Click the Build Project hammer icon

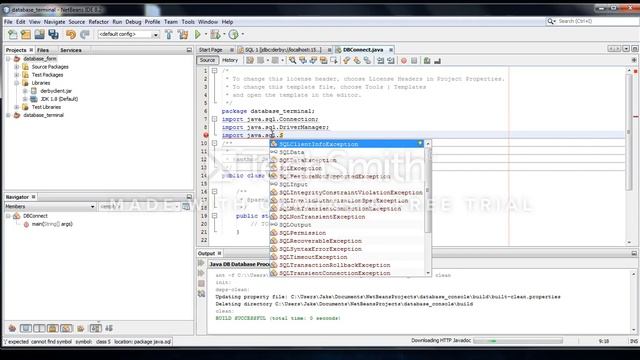coord(169,35)
